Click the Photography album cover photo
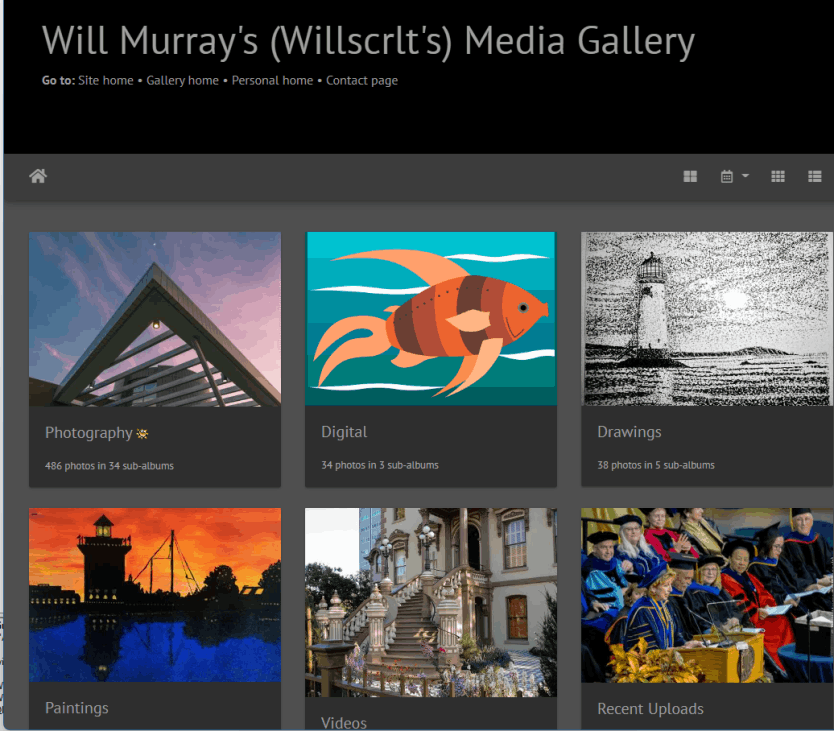Screen dimensions: 834x731 [154, 318]
